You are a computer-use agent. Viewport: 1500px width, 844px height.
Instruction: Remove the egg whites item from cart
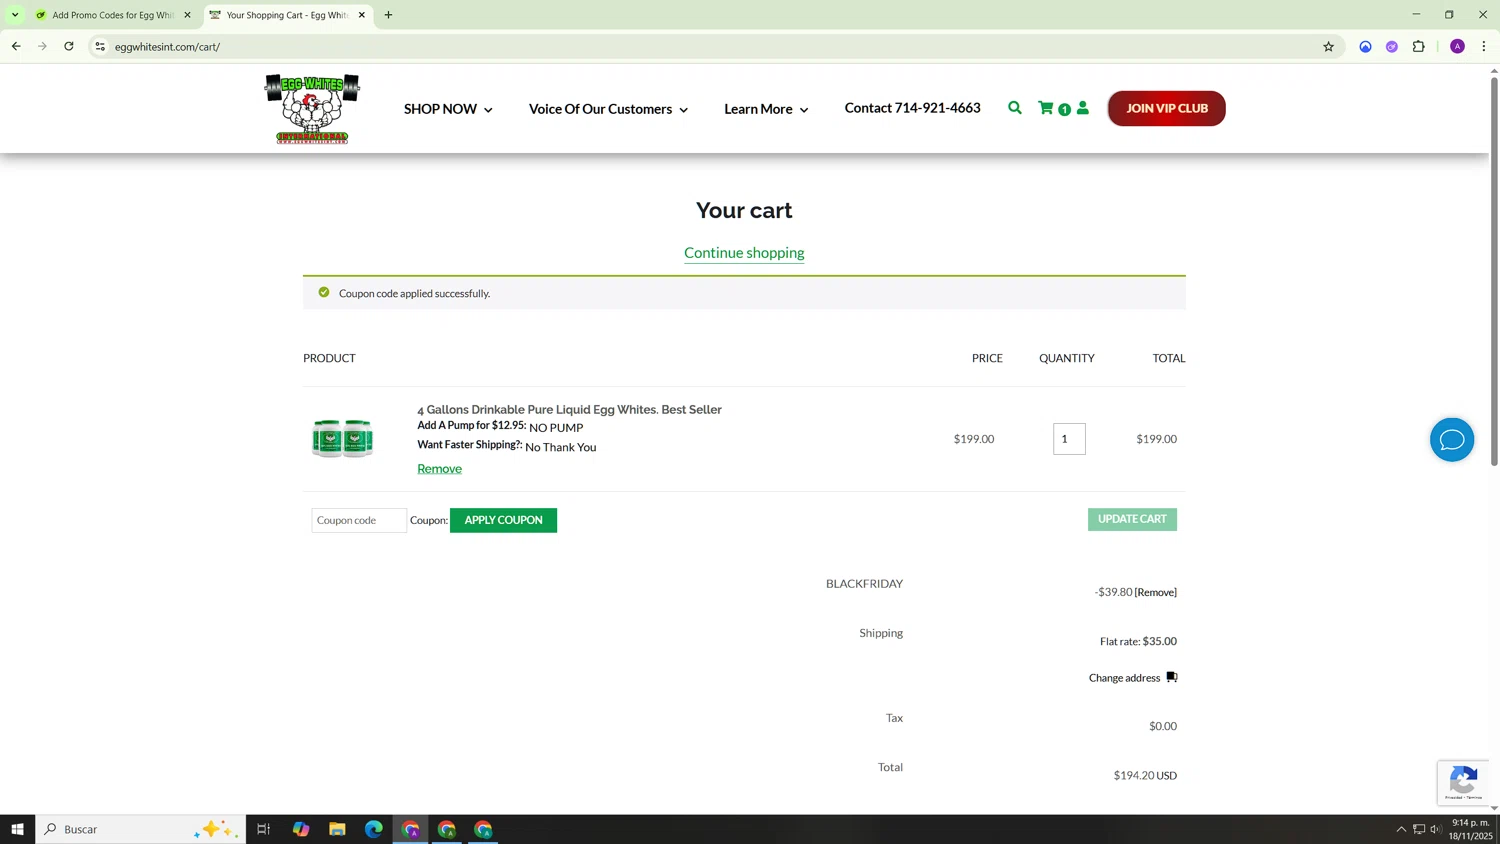click(439, 469)
